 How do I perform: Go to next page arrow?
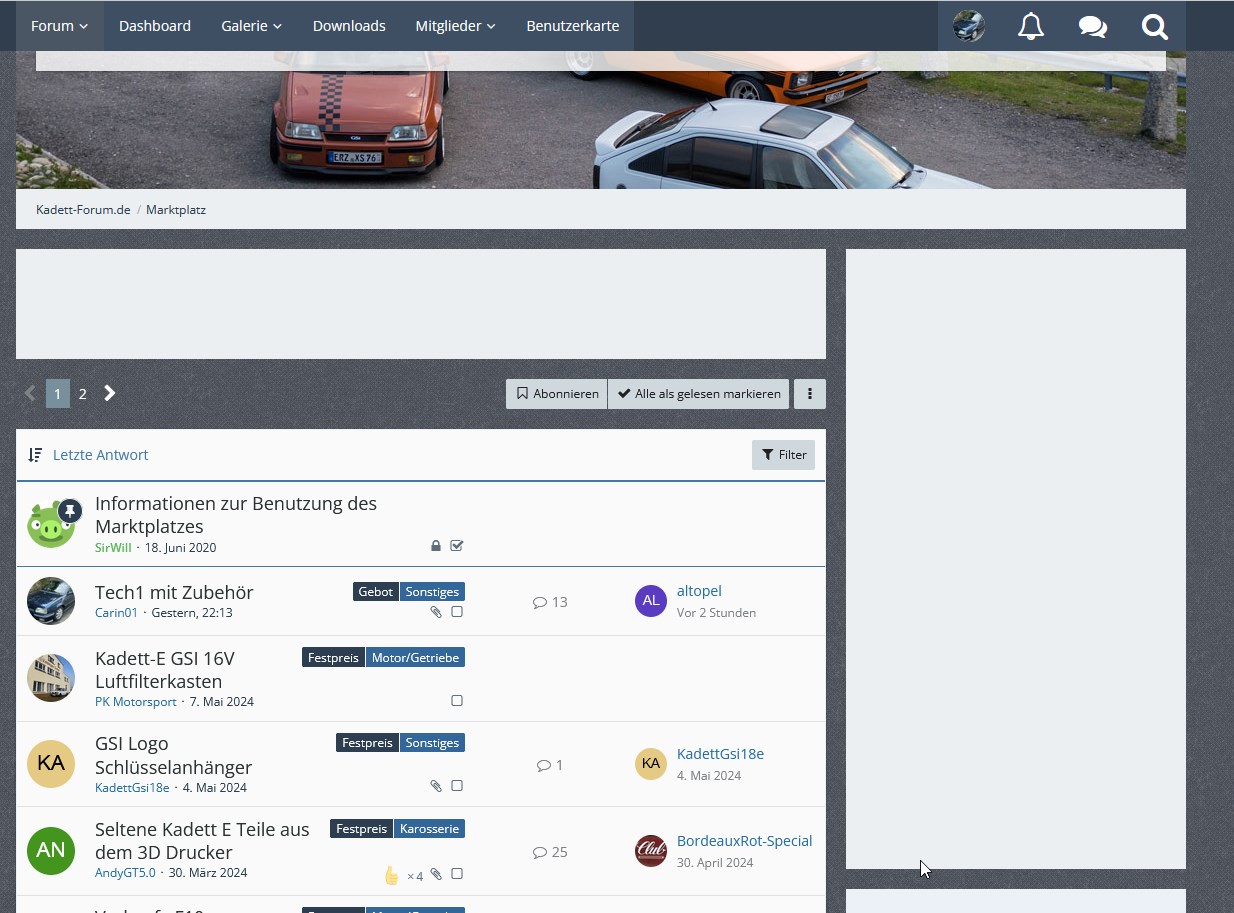pos(110,394)
